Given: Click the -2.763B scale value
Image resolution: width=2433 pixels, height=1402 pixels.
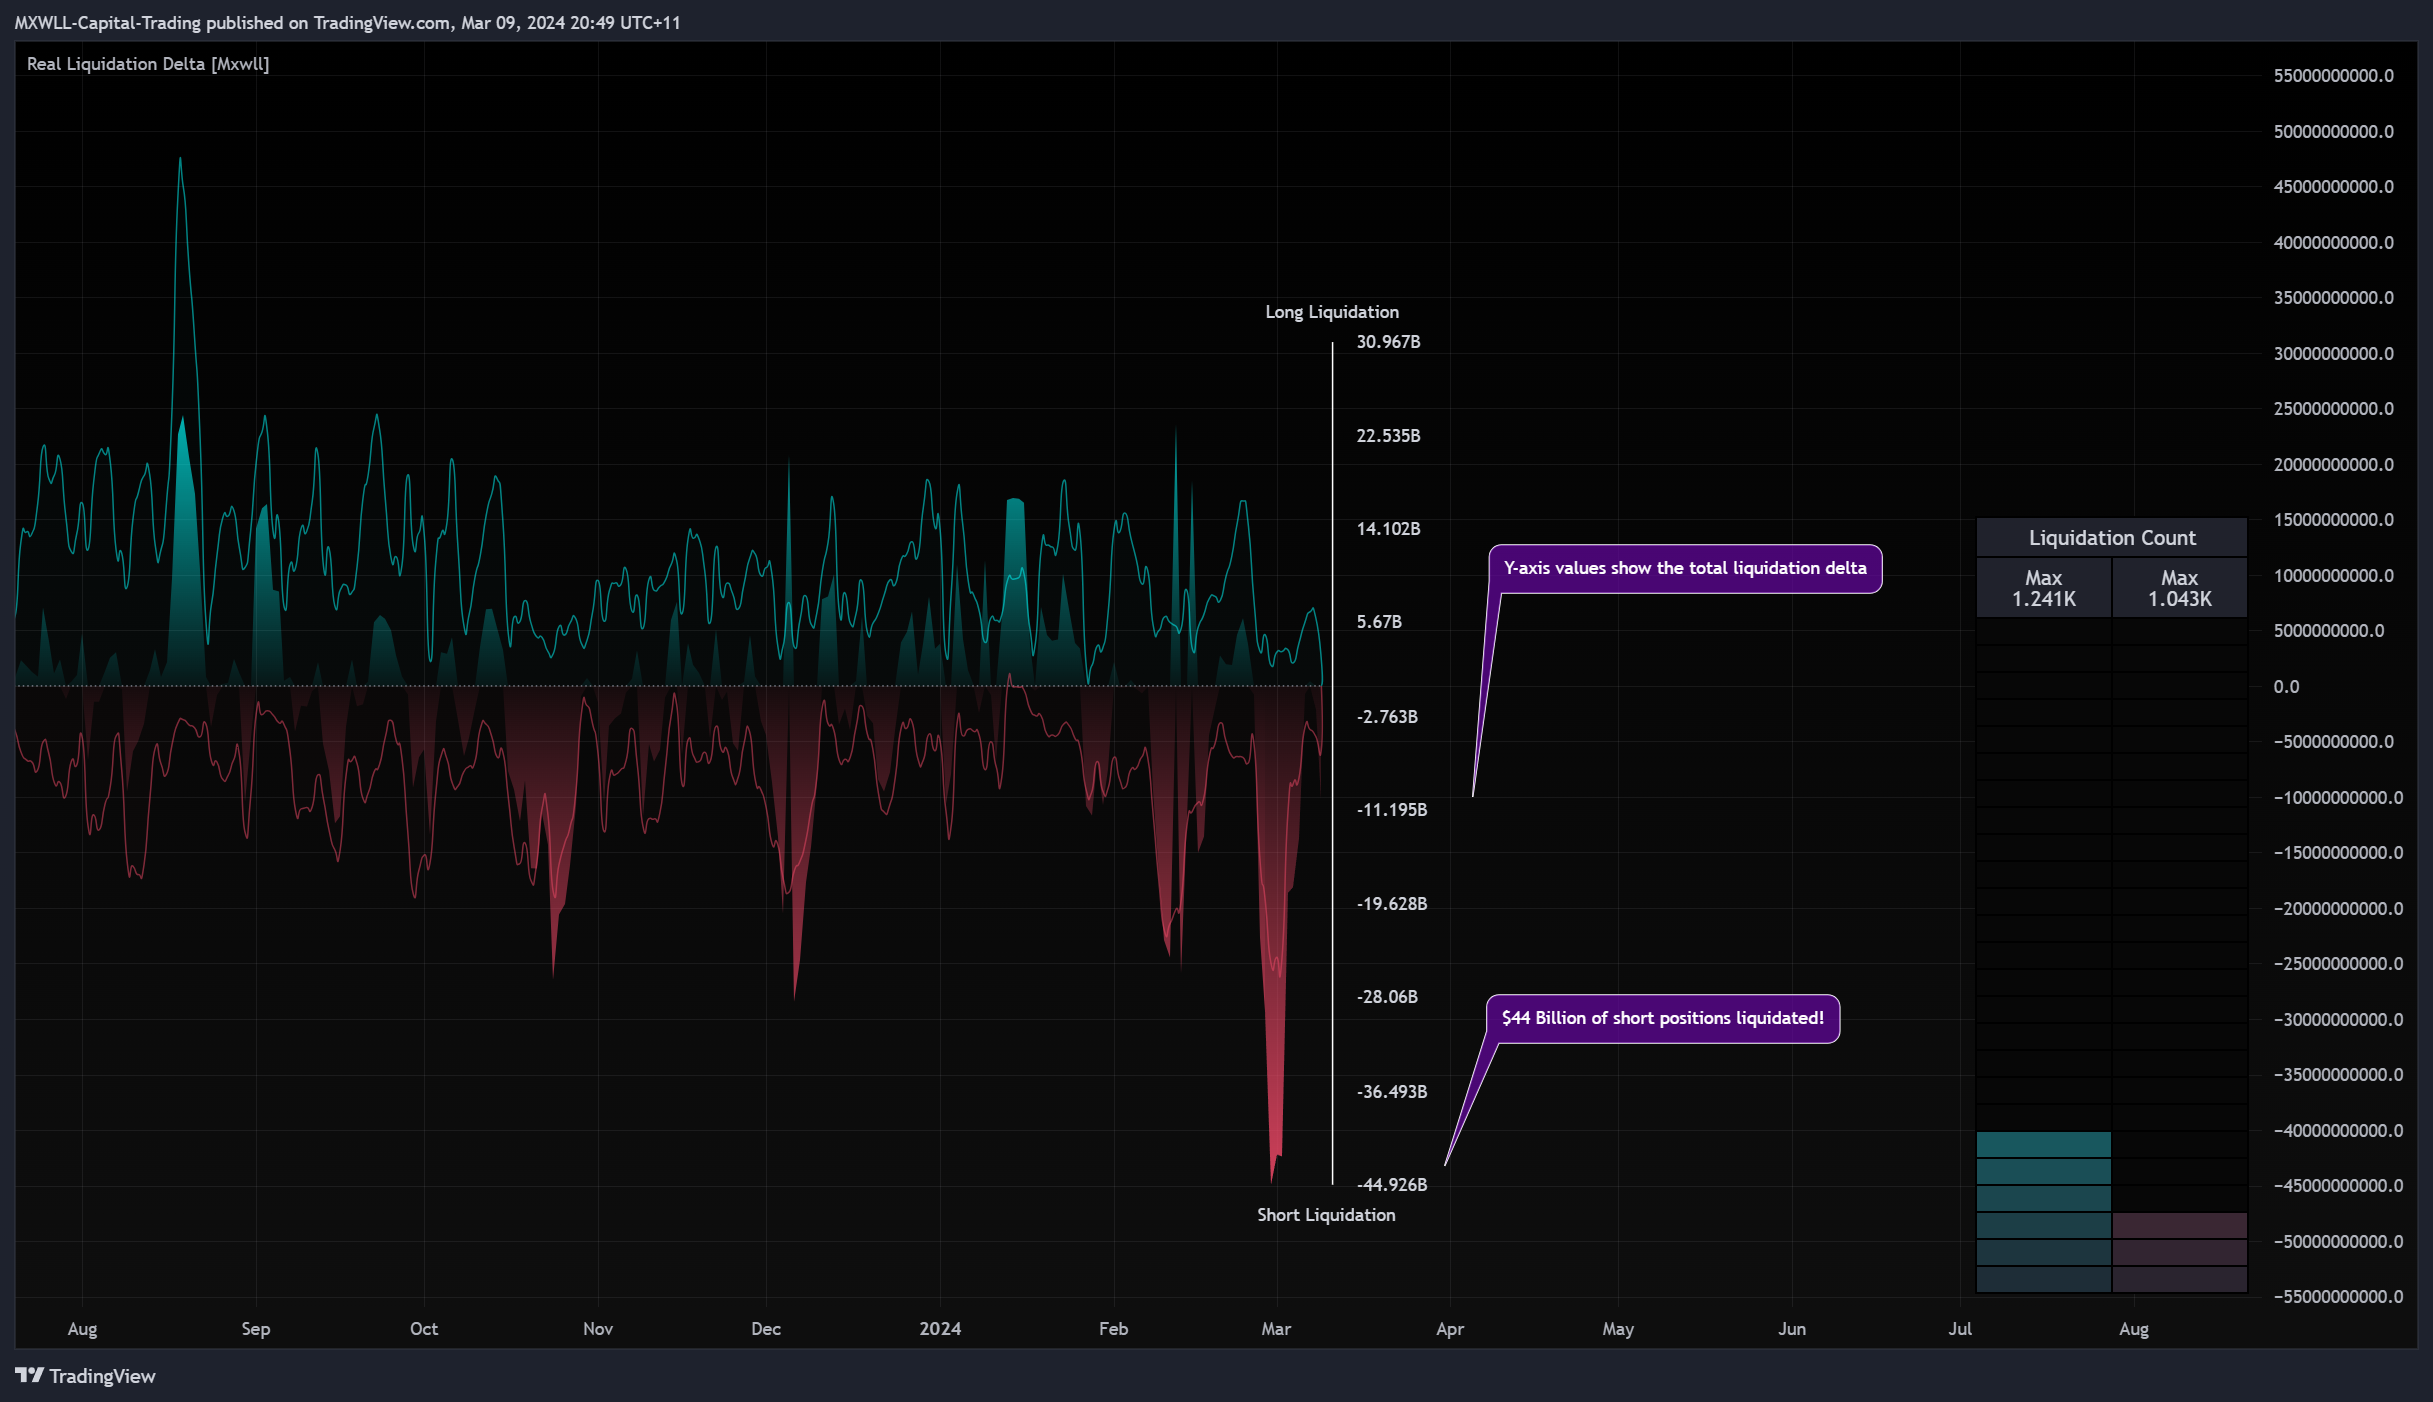Looking at the screenshot, I should coord(1387,717).
